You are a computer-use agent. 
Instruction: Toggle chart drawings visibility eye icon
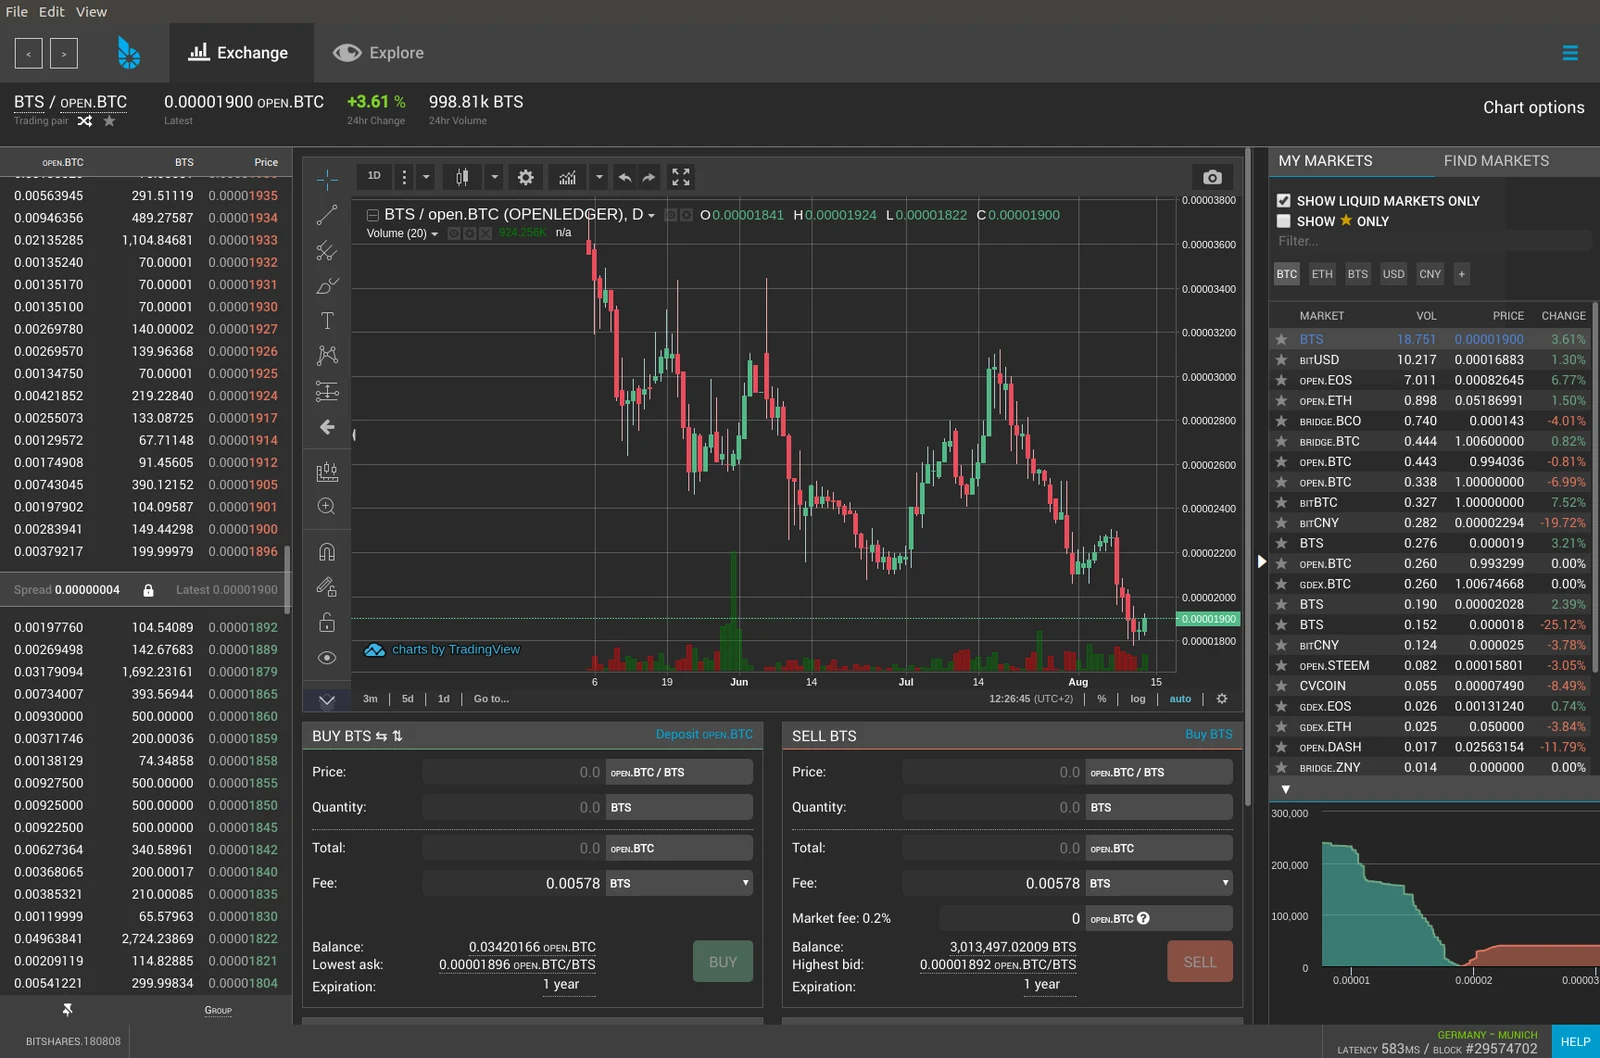click(327, 658)
